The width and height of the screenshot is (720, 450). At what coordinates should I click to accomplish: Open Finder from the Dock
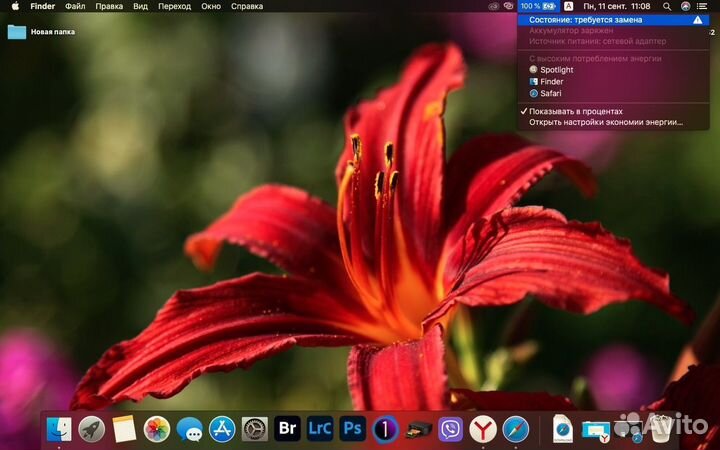pos(59,429)
